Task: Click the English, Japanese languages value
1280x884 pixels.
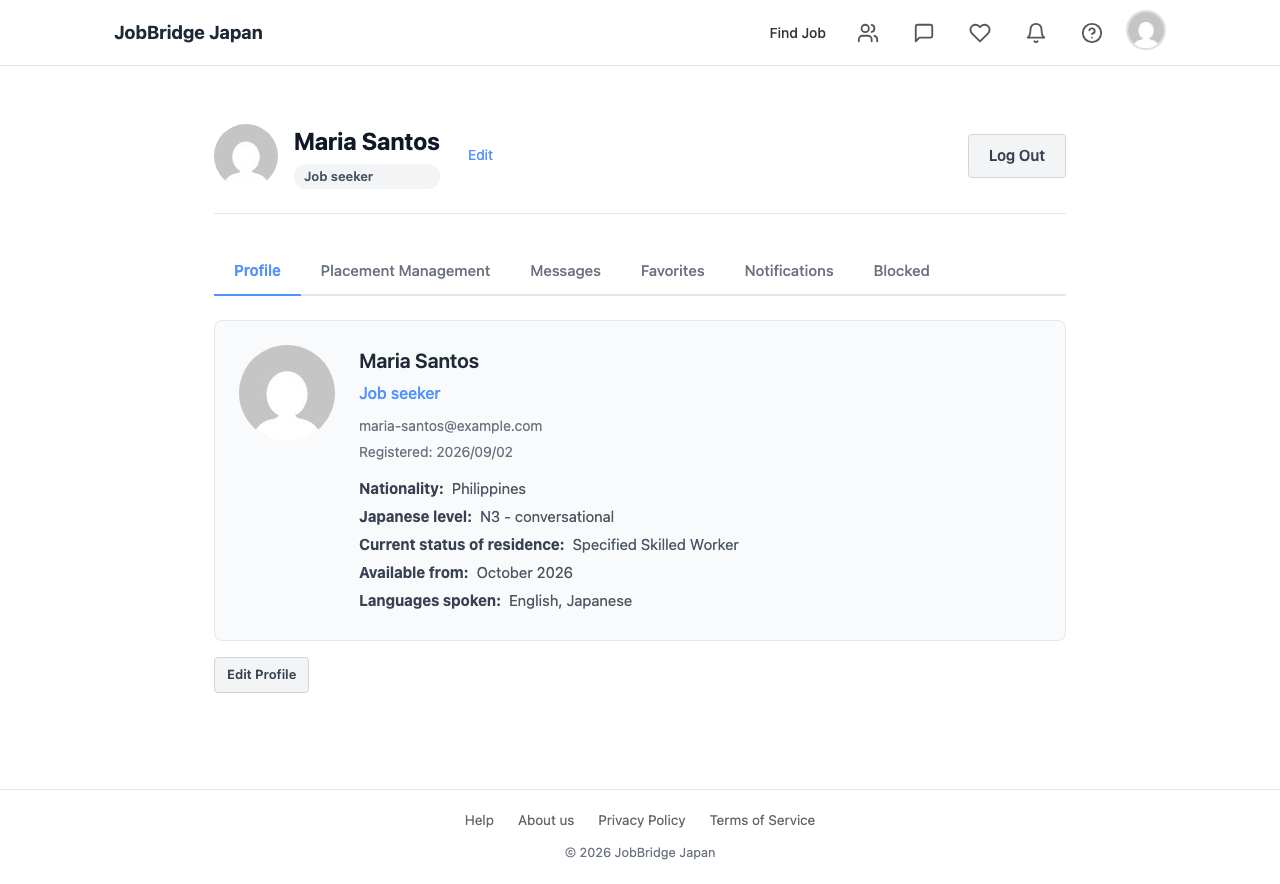Action: (x=570, y=601)
